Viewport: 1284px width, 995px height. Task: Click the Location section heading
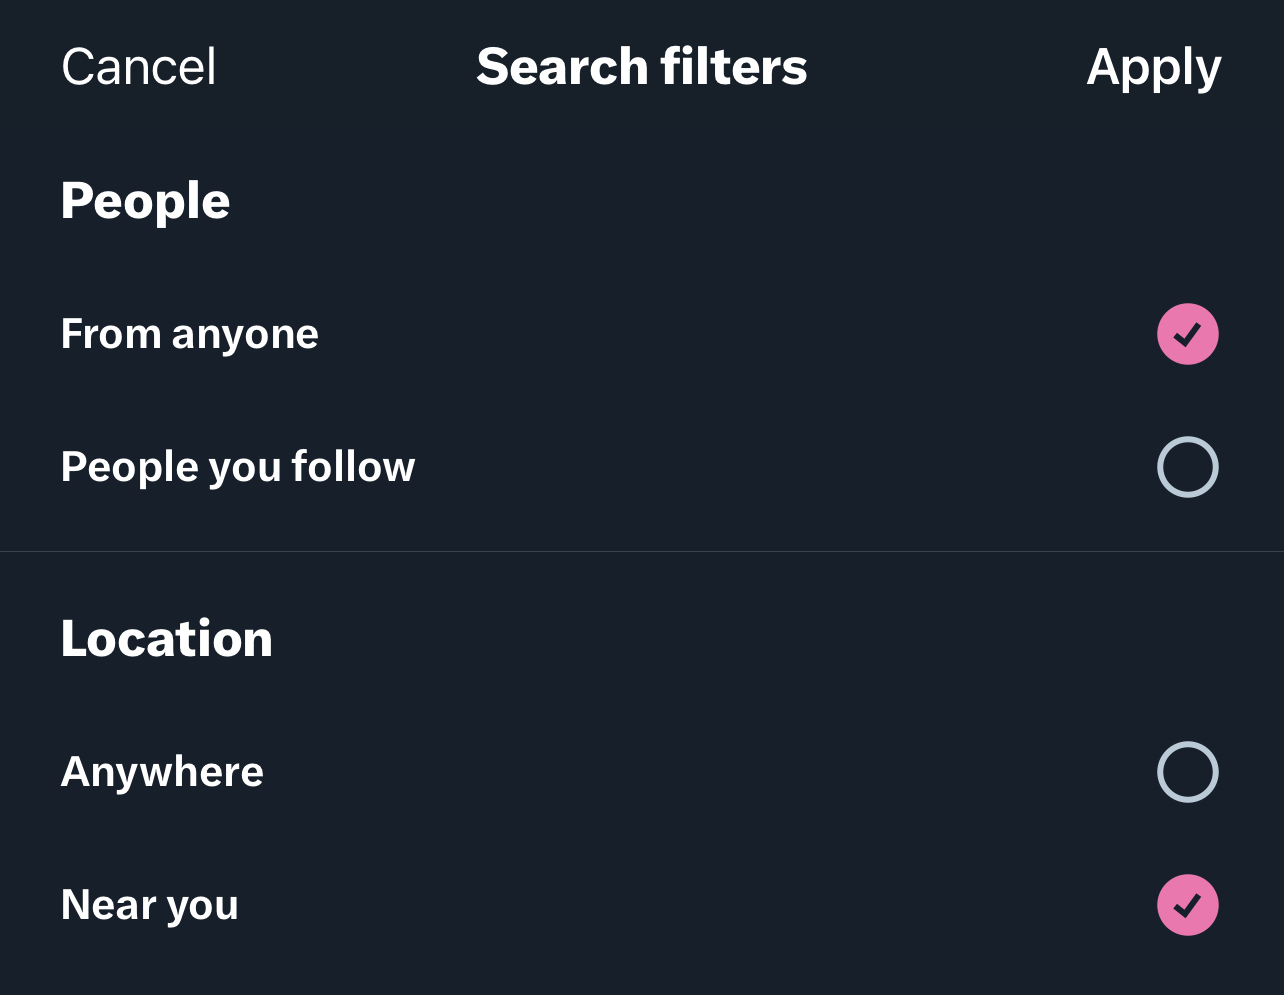coord(167,638)
